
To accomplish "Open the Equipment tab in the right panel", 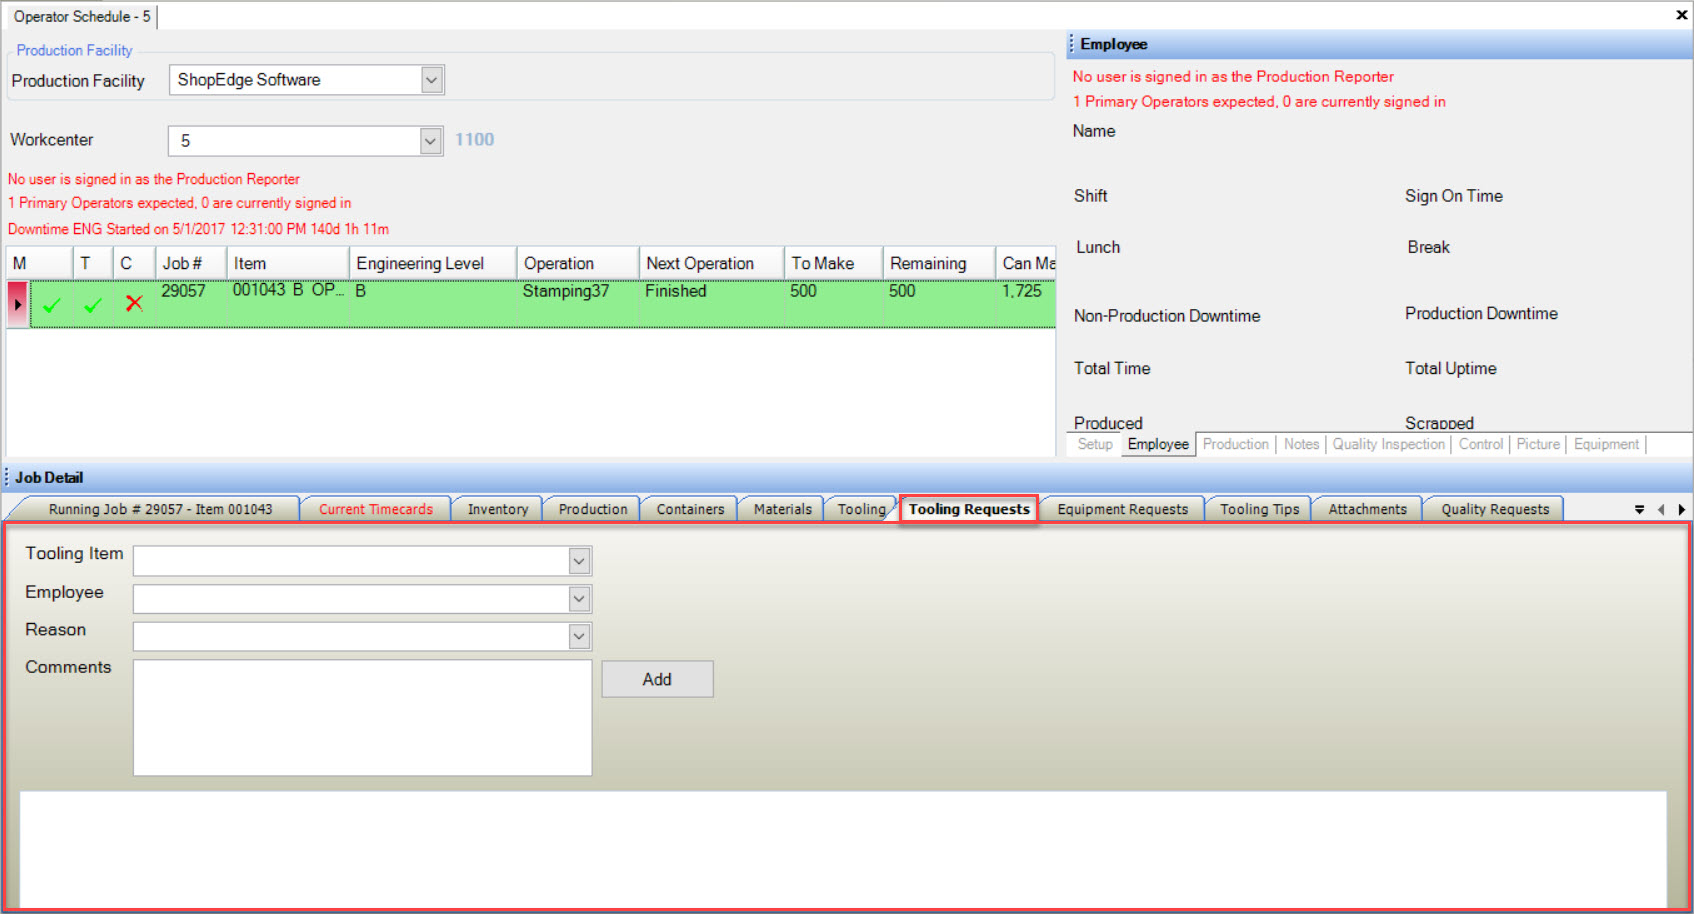I will pos(1606,444).
